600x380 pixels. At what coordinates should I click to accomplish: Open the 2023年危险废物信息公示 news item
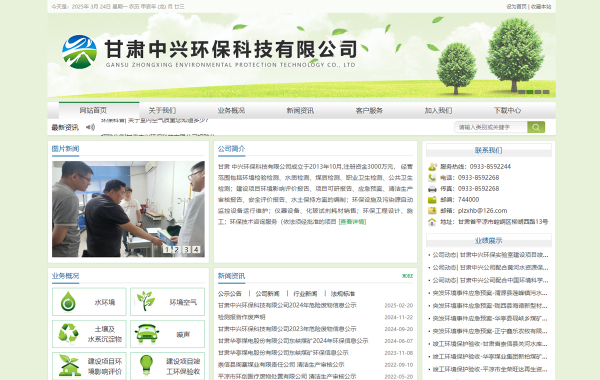click(x=287, y=329)
